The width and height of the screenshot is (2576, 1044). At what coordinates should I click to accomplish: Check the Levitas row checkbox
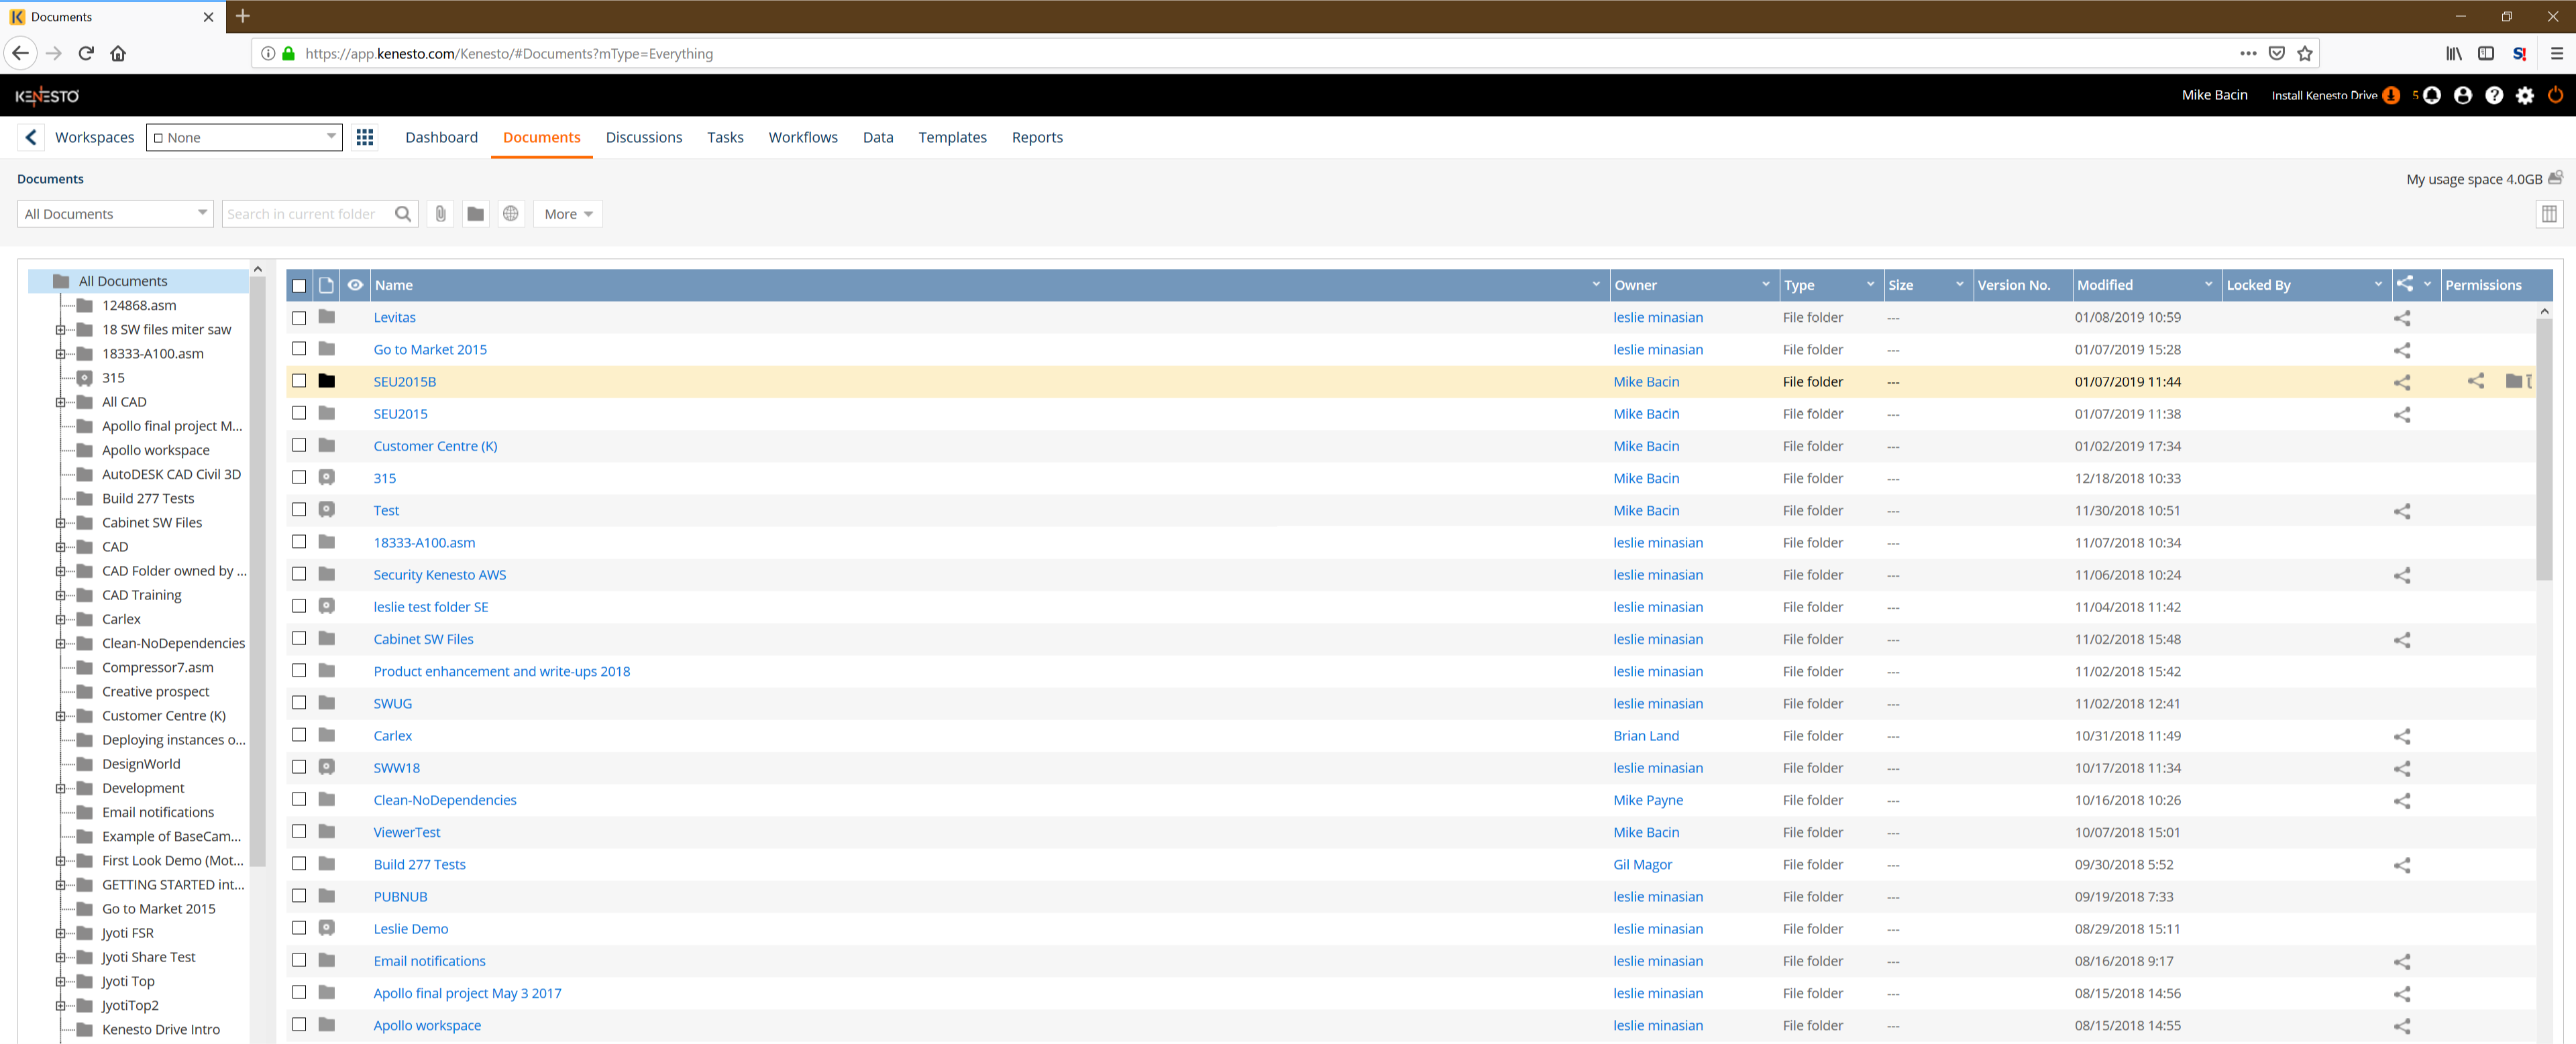click(299, 318)
